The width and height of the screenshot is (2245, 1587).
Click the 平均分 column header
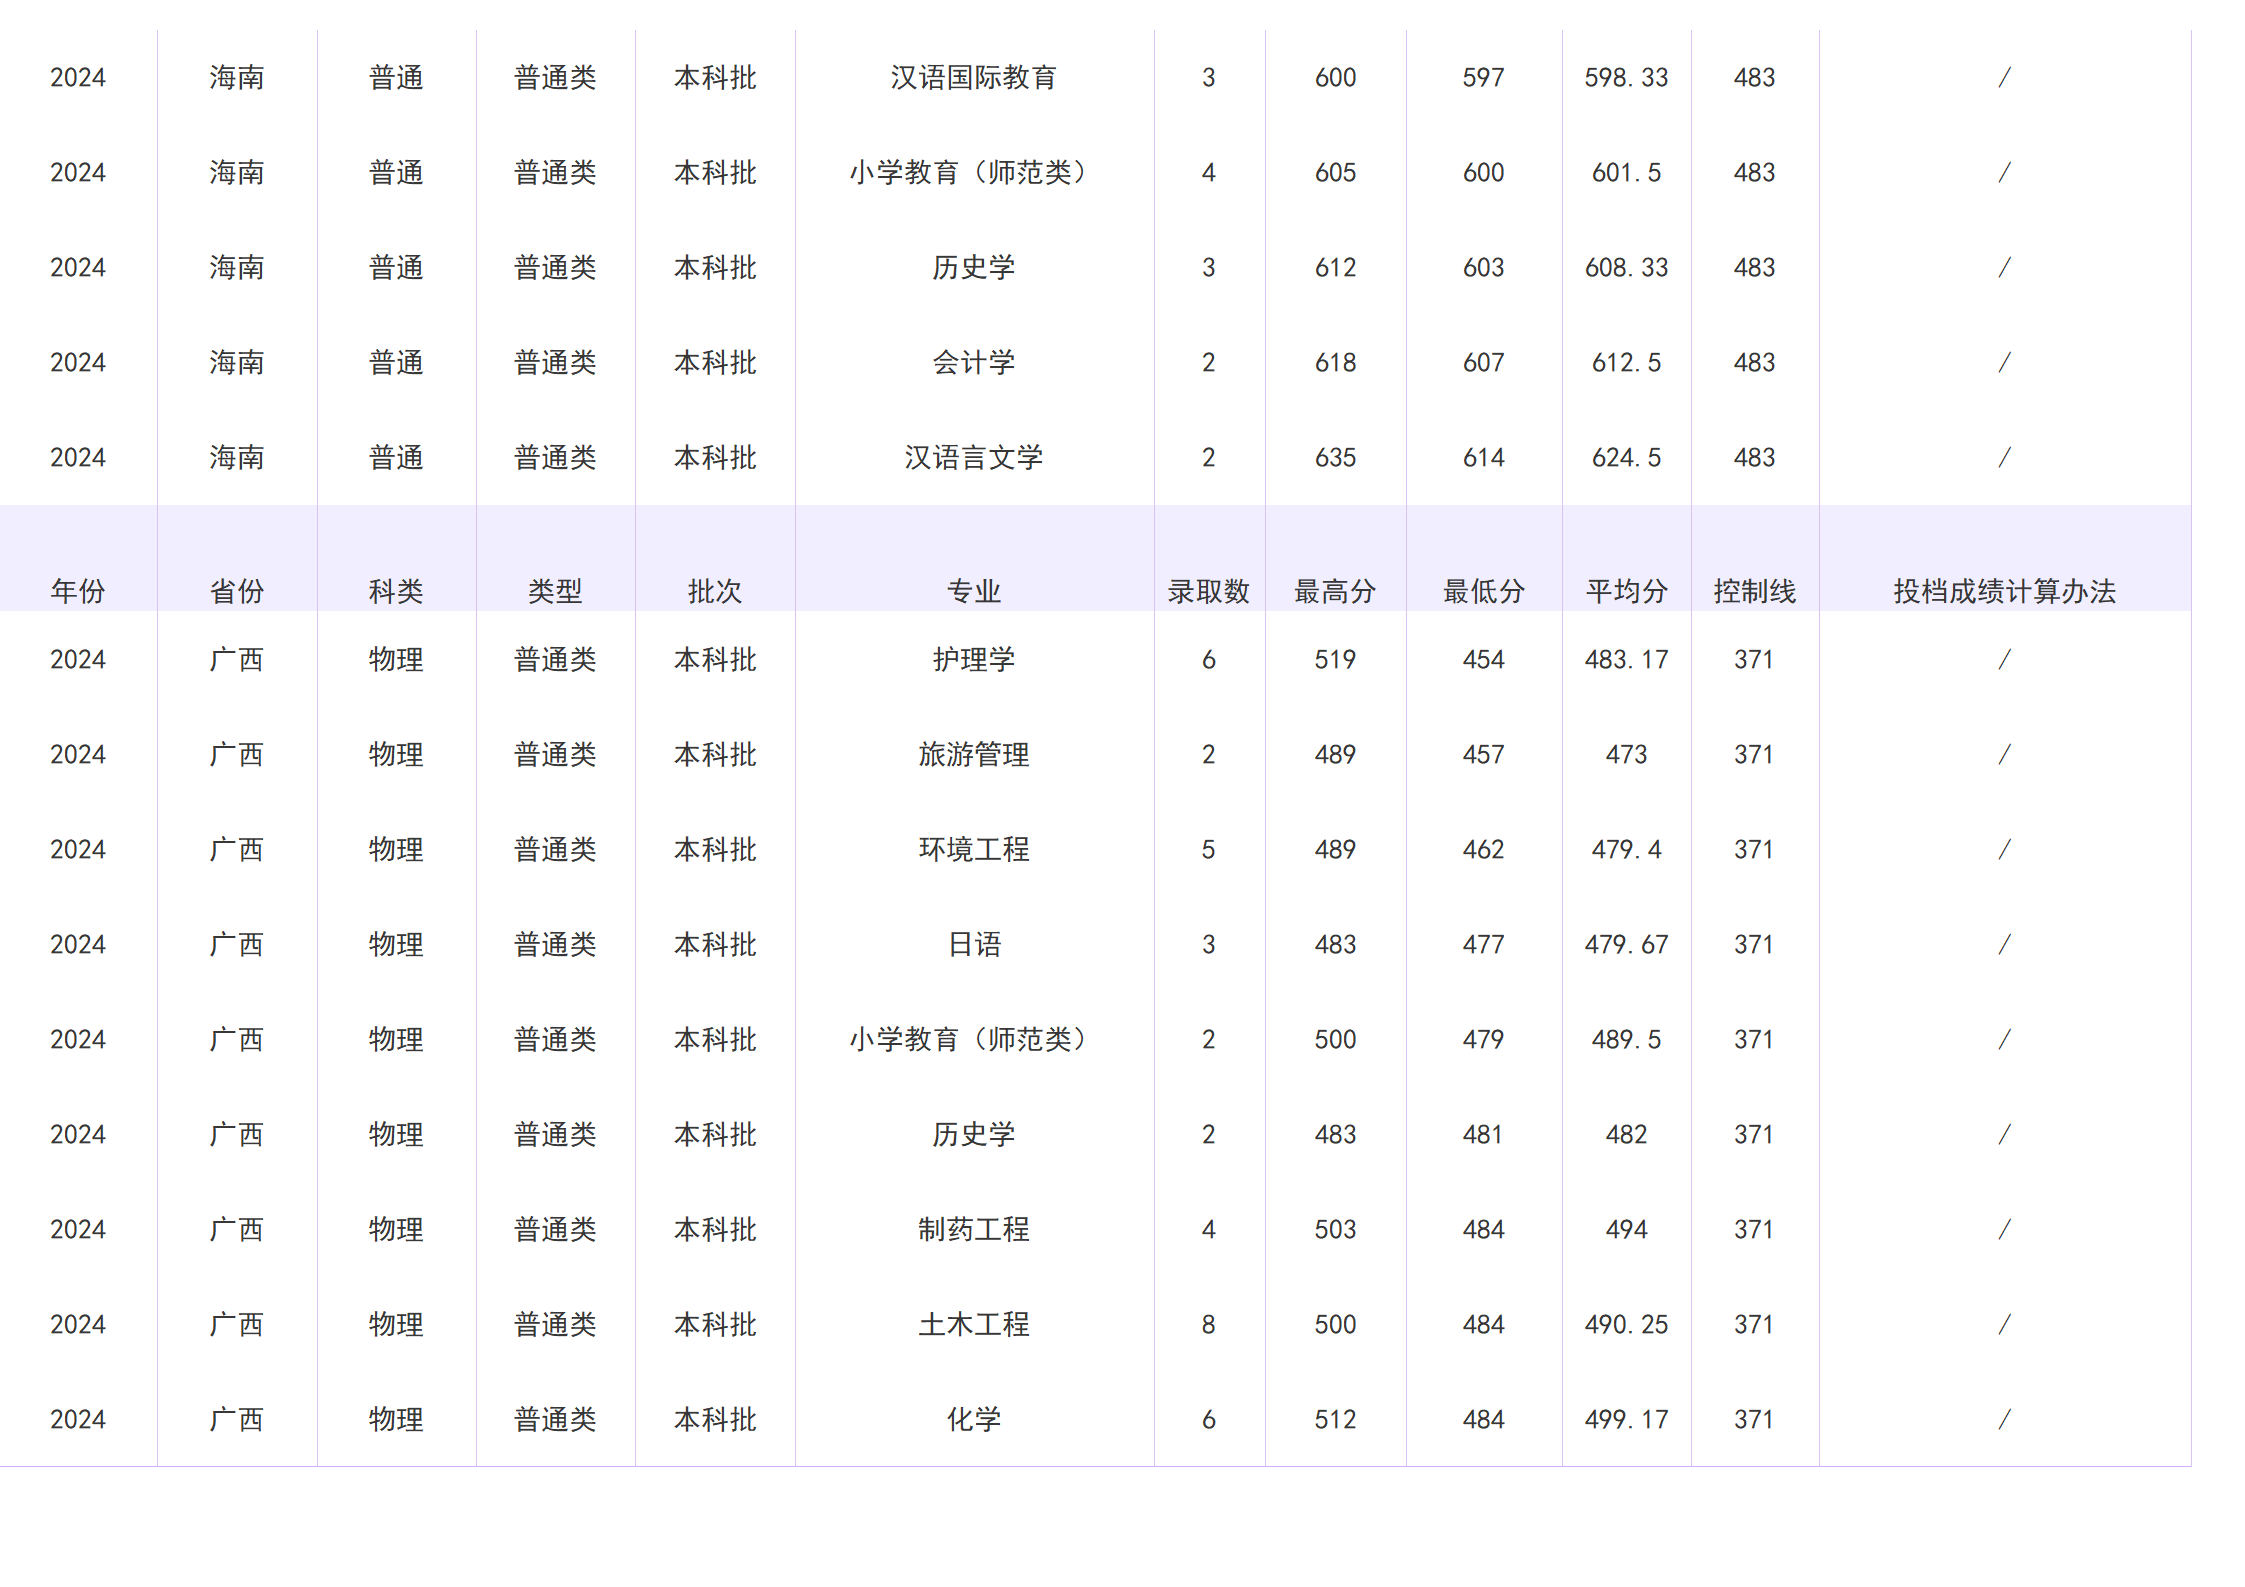click(1626, 591)
